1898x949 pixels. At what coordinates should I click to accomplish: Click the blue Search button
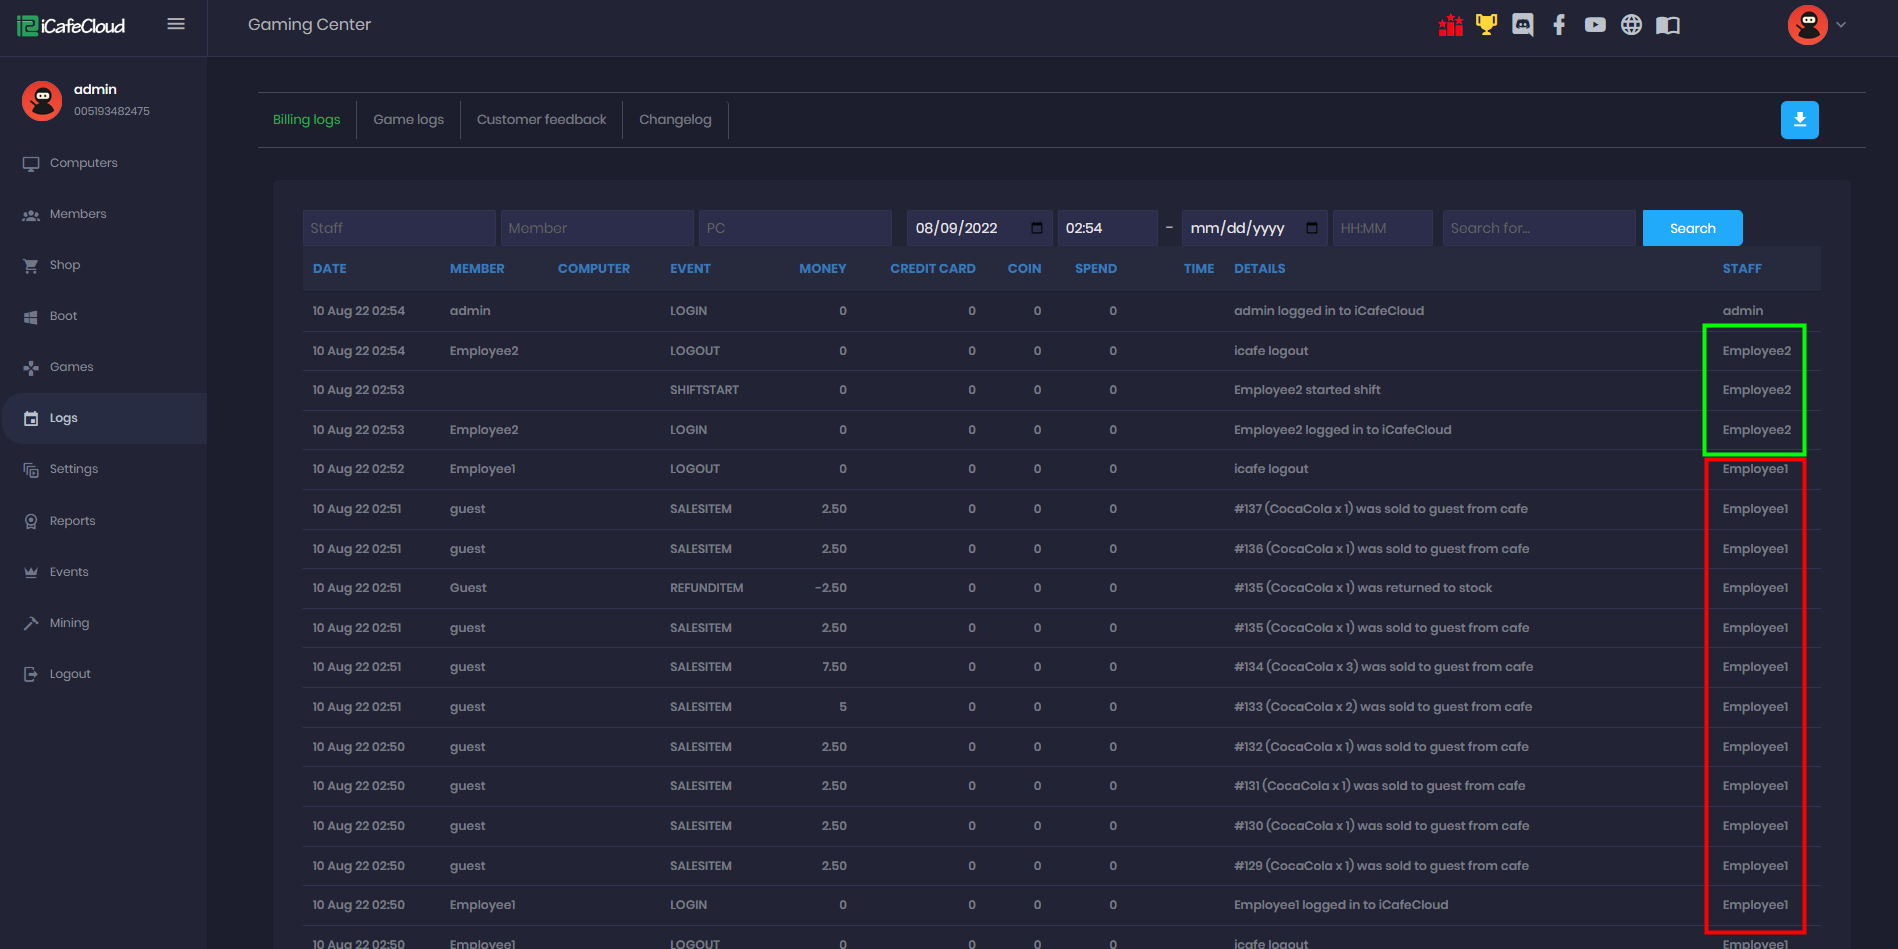[x=1692, y=228]
